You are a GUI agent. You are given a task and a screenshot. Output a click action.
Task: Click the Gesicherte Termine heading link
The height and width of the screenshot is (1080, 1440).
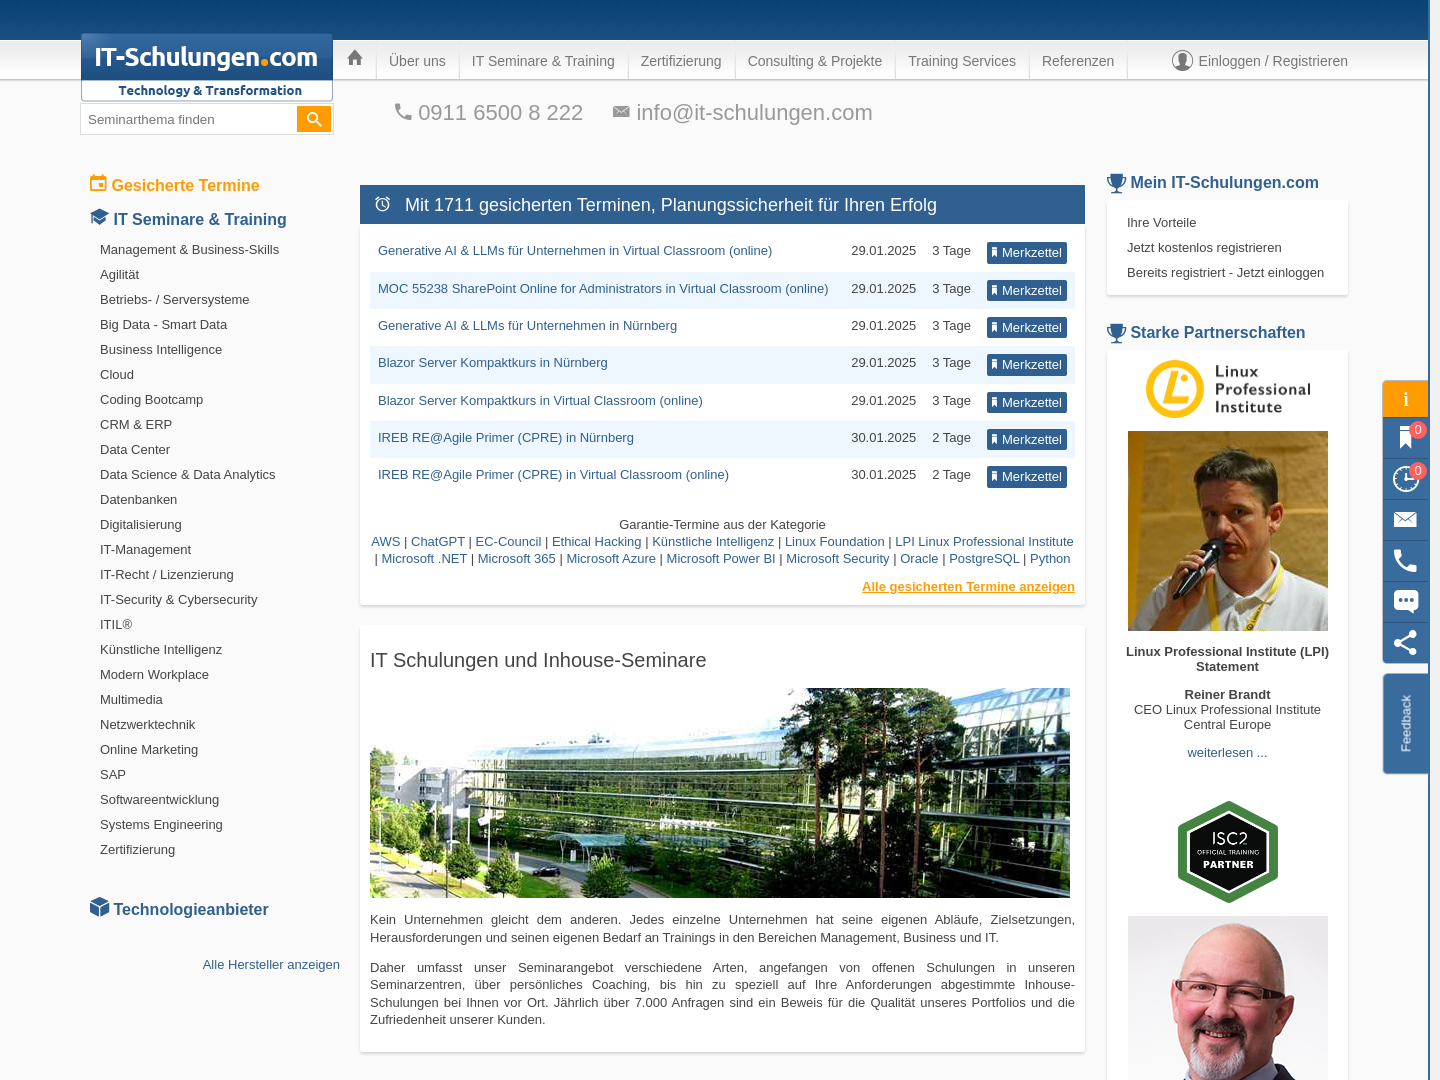pyautogui.click(x=185, y=186)
